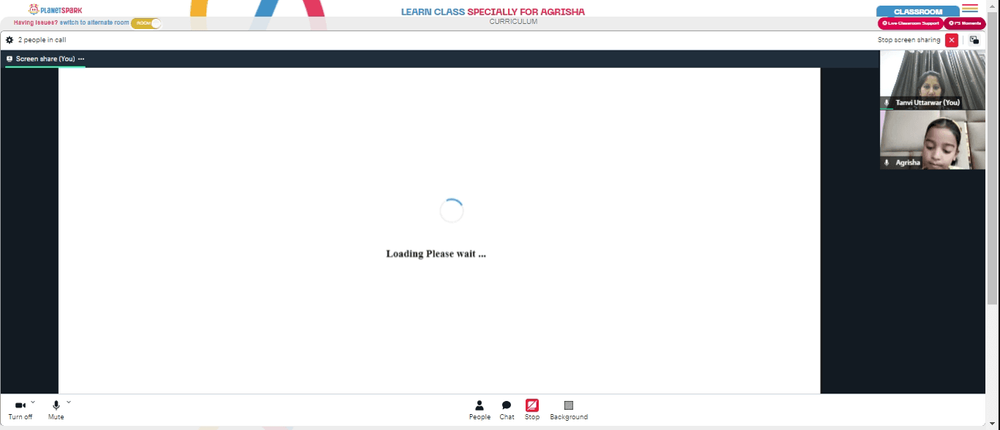Mute the microphone

pos(56,410)
